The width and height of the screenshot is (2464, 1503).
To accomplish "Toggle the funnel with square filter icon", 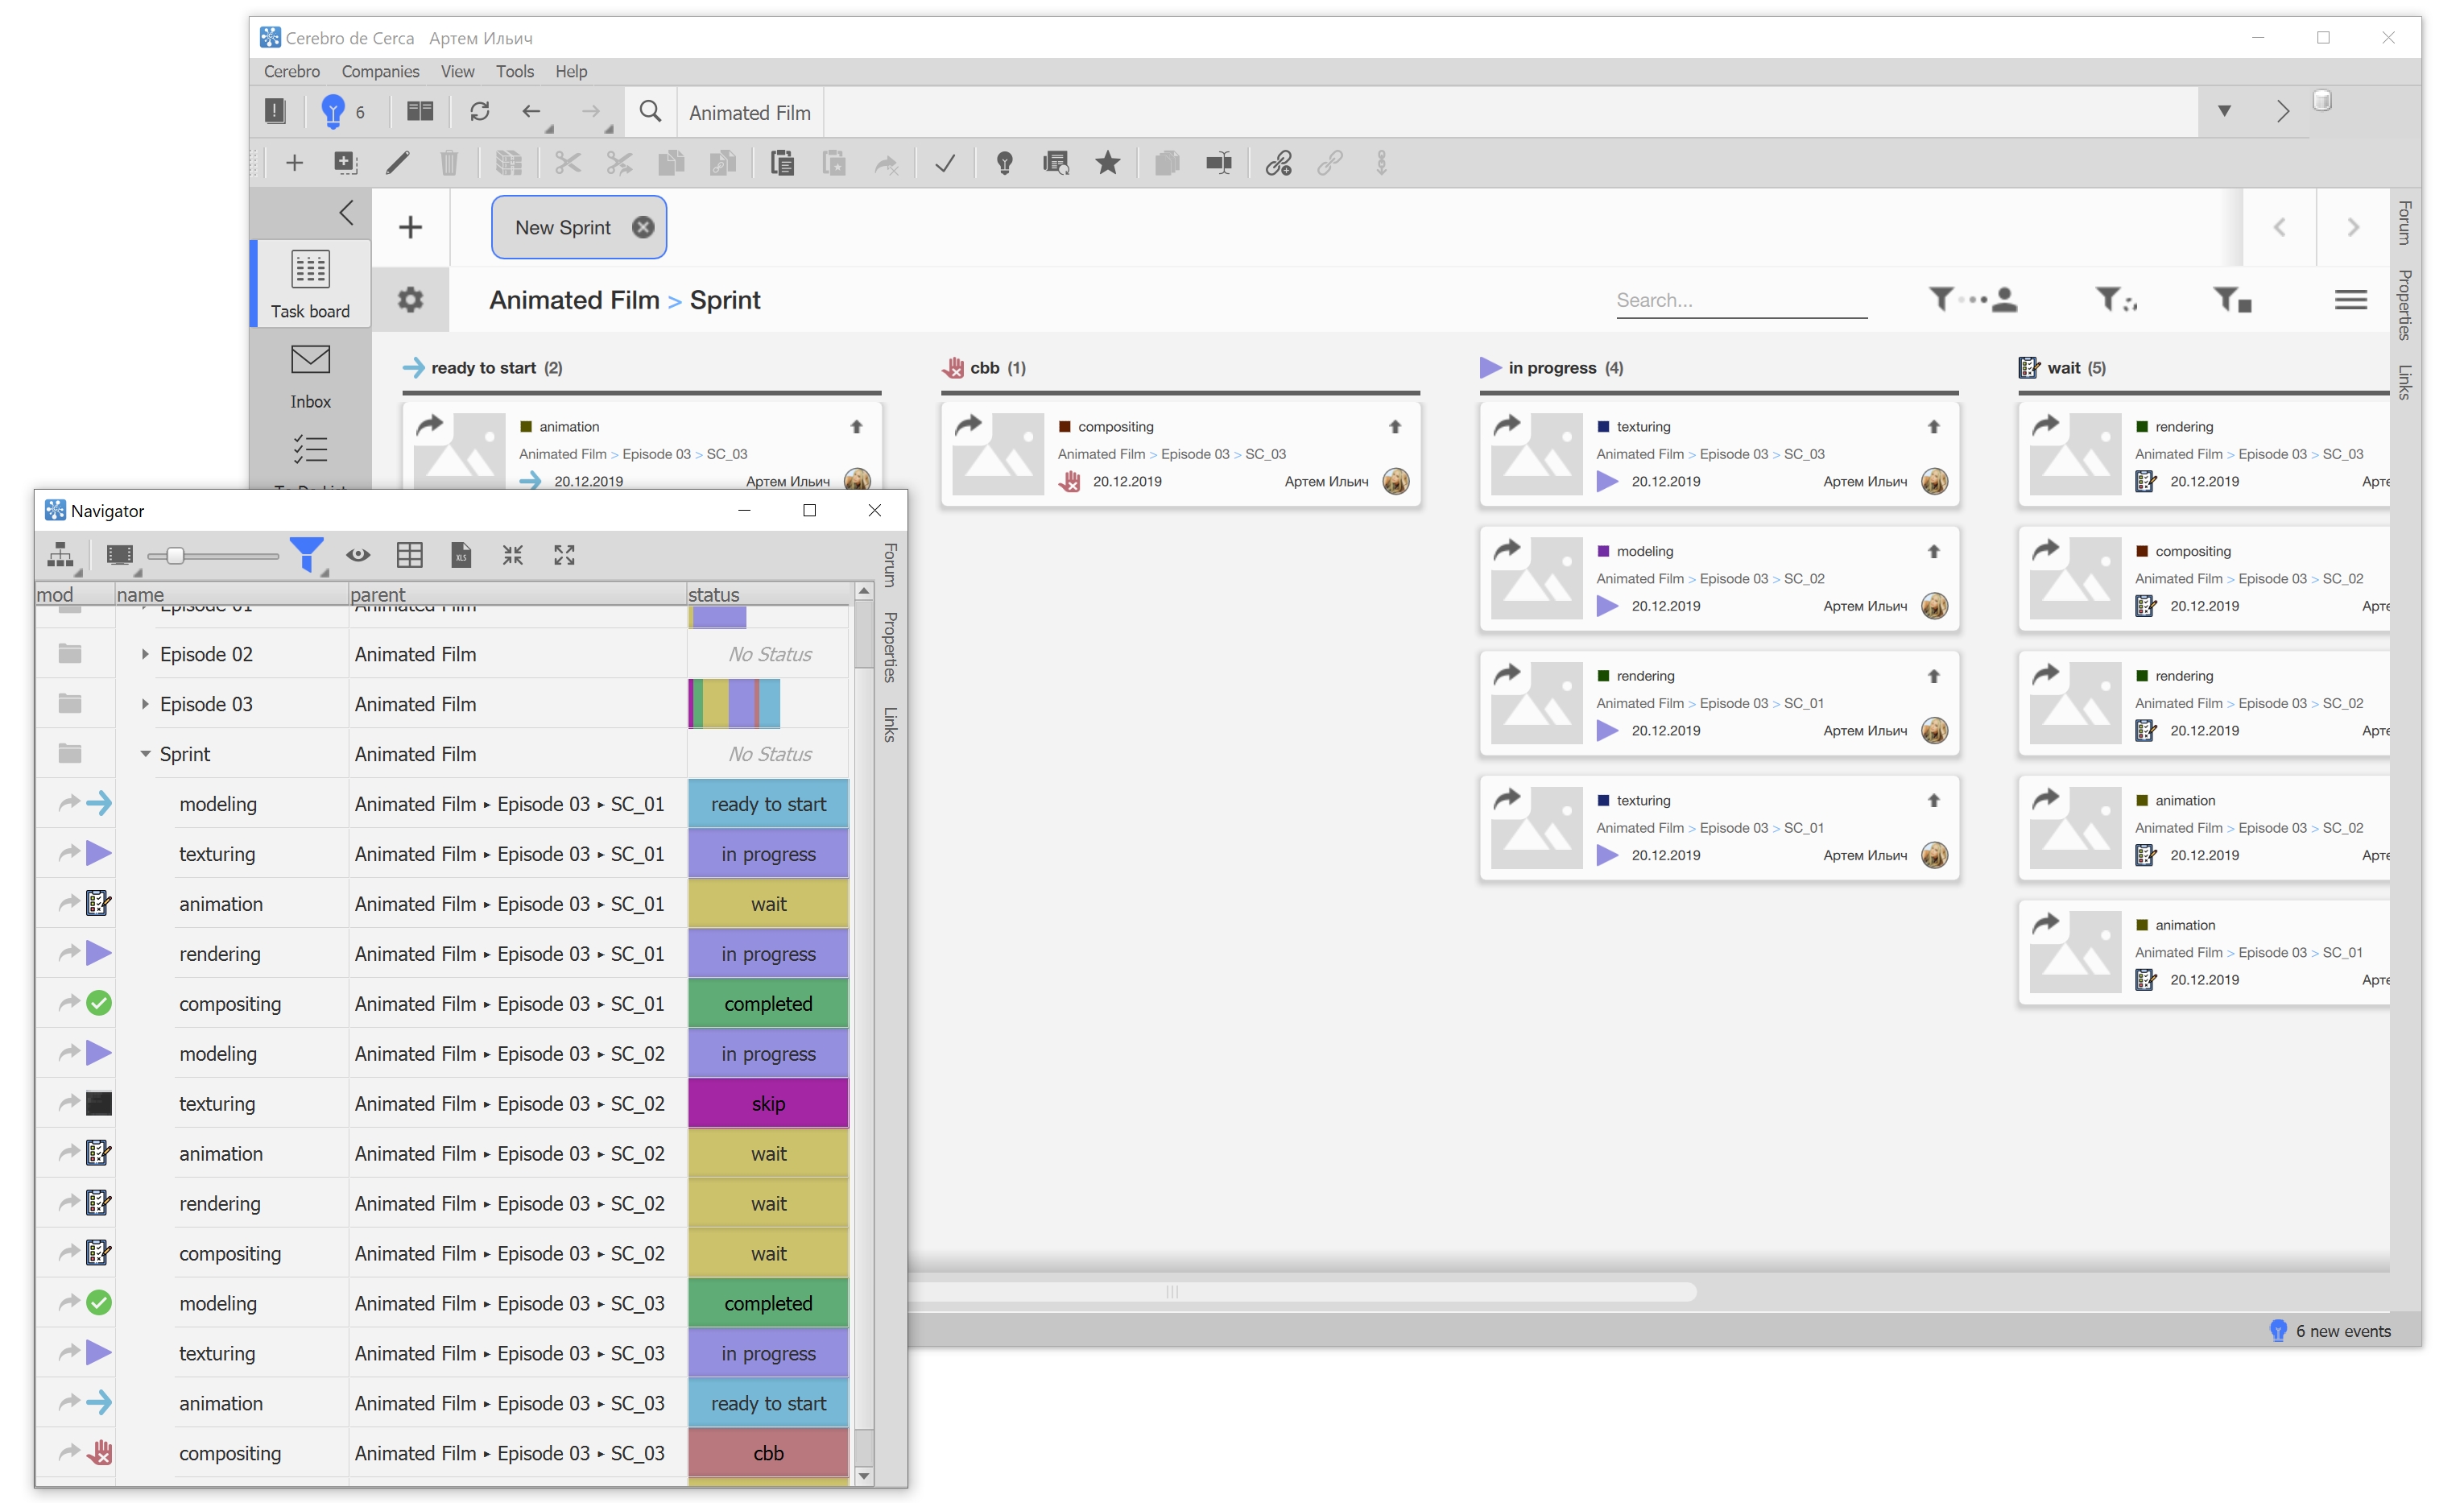I will coord(2232,299).
